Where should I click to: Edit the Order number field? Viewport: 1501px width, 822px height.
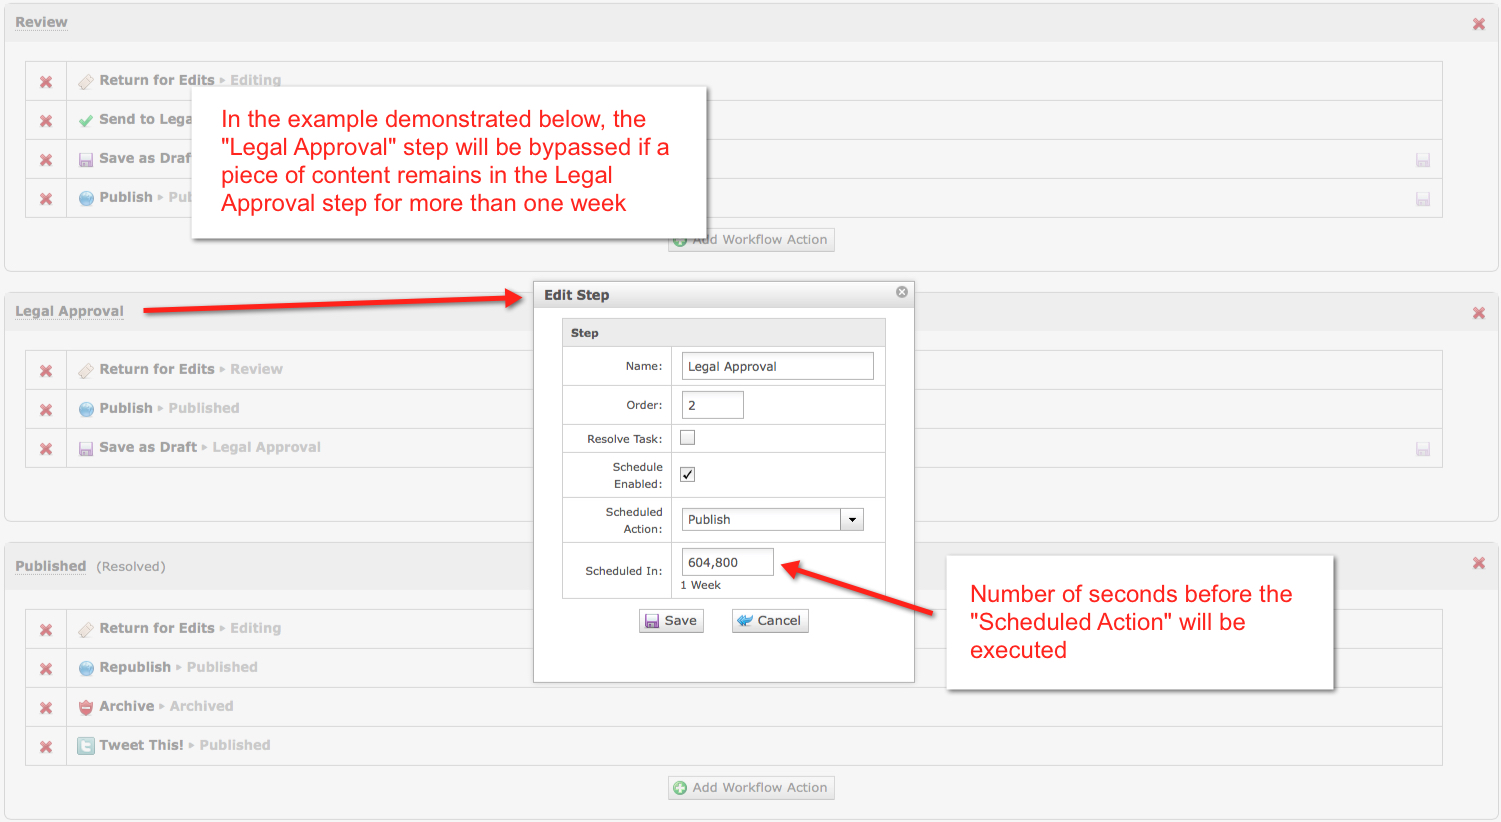click(x=712, y=405)
